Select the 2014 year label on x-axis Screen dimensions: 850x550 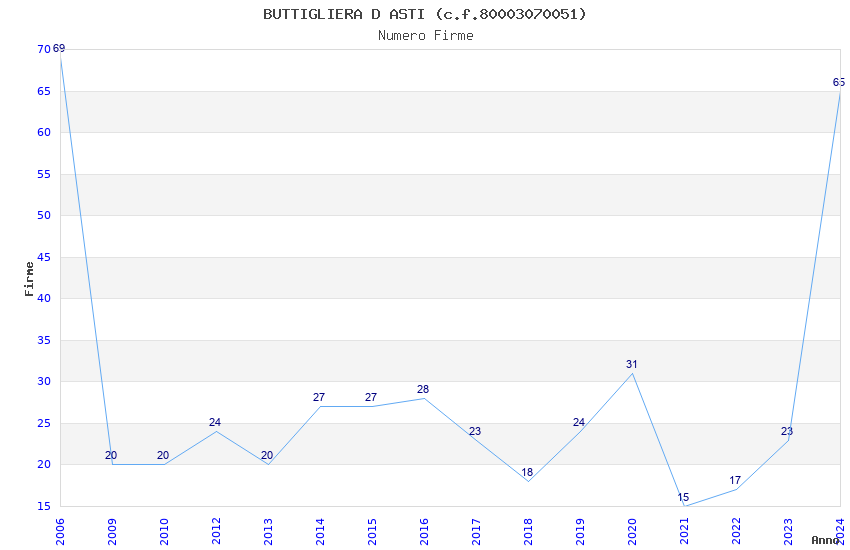pos(320,531)
